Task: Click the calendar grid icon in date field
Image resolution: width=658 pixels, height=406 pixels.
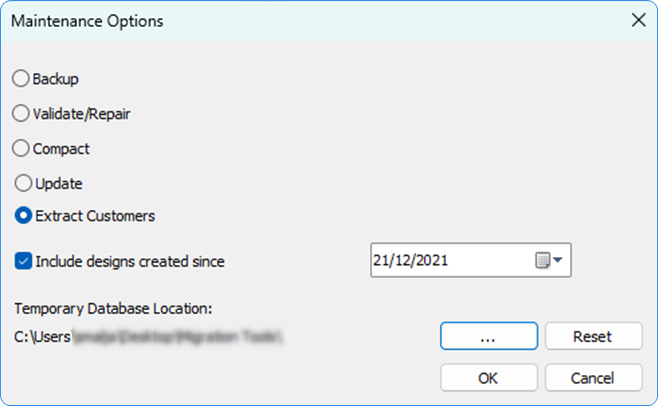Action: pos(542,261)
